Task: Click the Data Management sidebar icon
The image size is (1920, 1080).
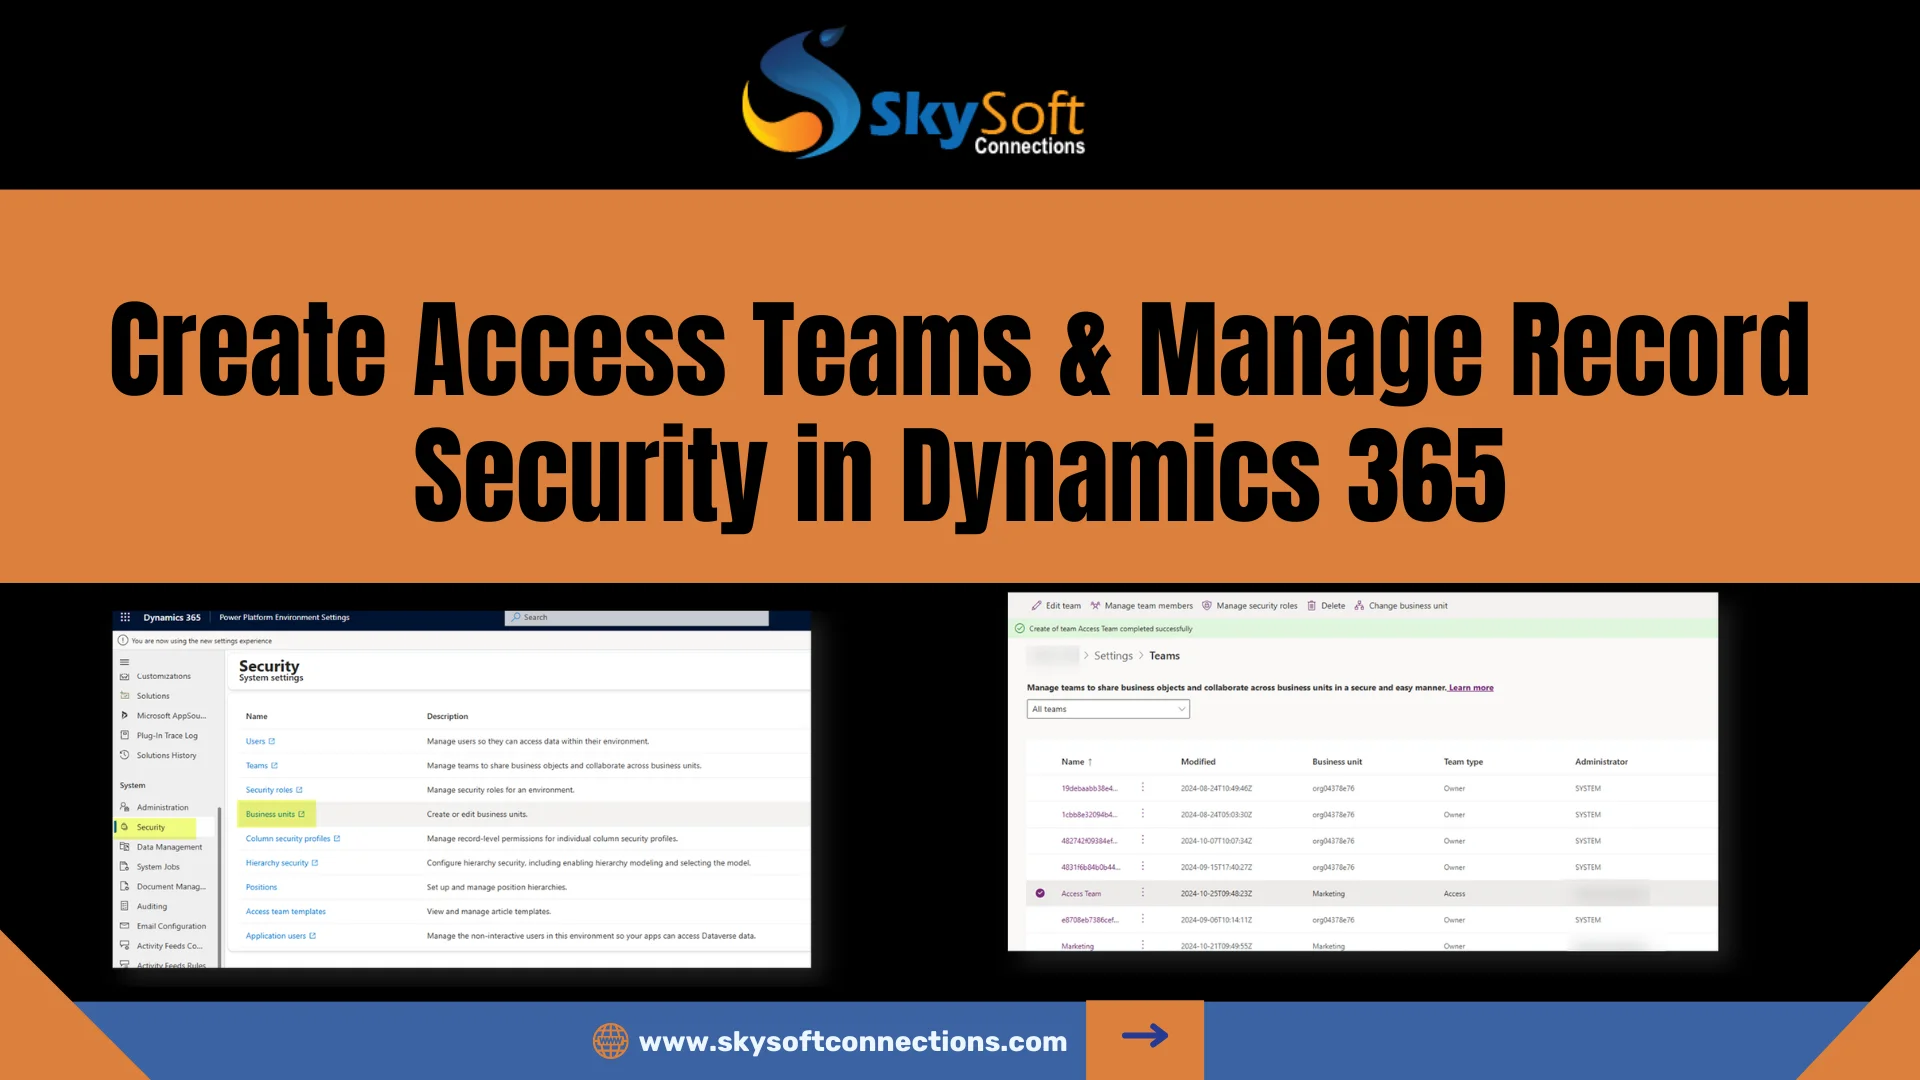Action: (x=125, y=847)
